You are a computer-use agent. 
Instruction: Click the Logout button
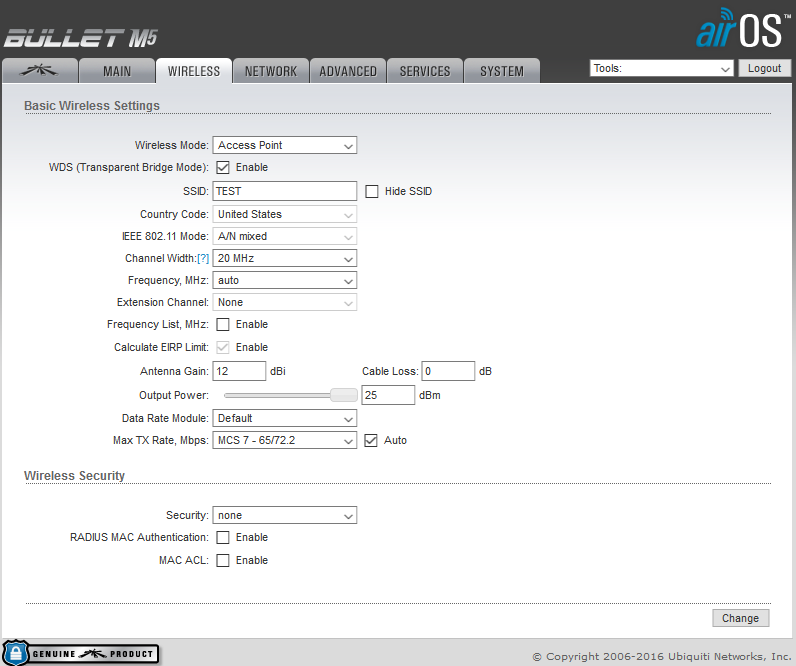coord(764,68)
